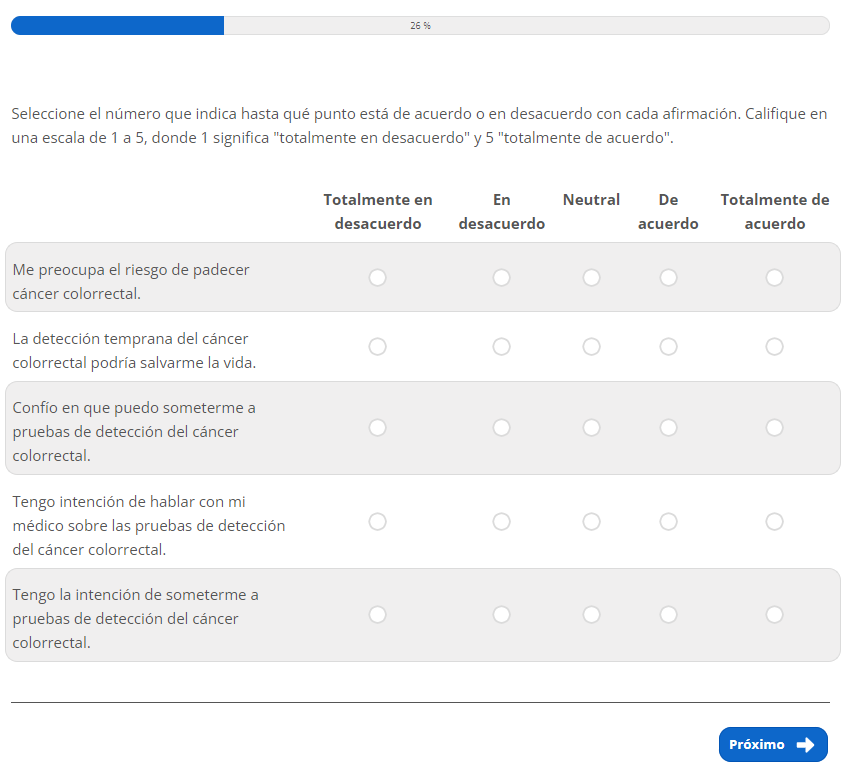Select 'Neutral' for 'Confío en que puedo'
Viewport: 856px width, 774px height.
tap(591, 428)
